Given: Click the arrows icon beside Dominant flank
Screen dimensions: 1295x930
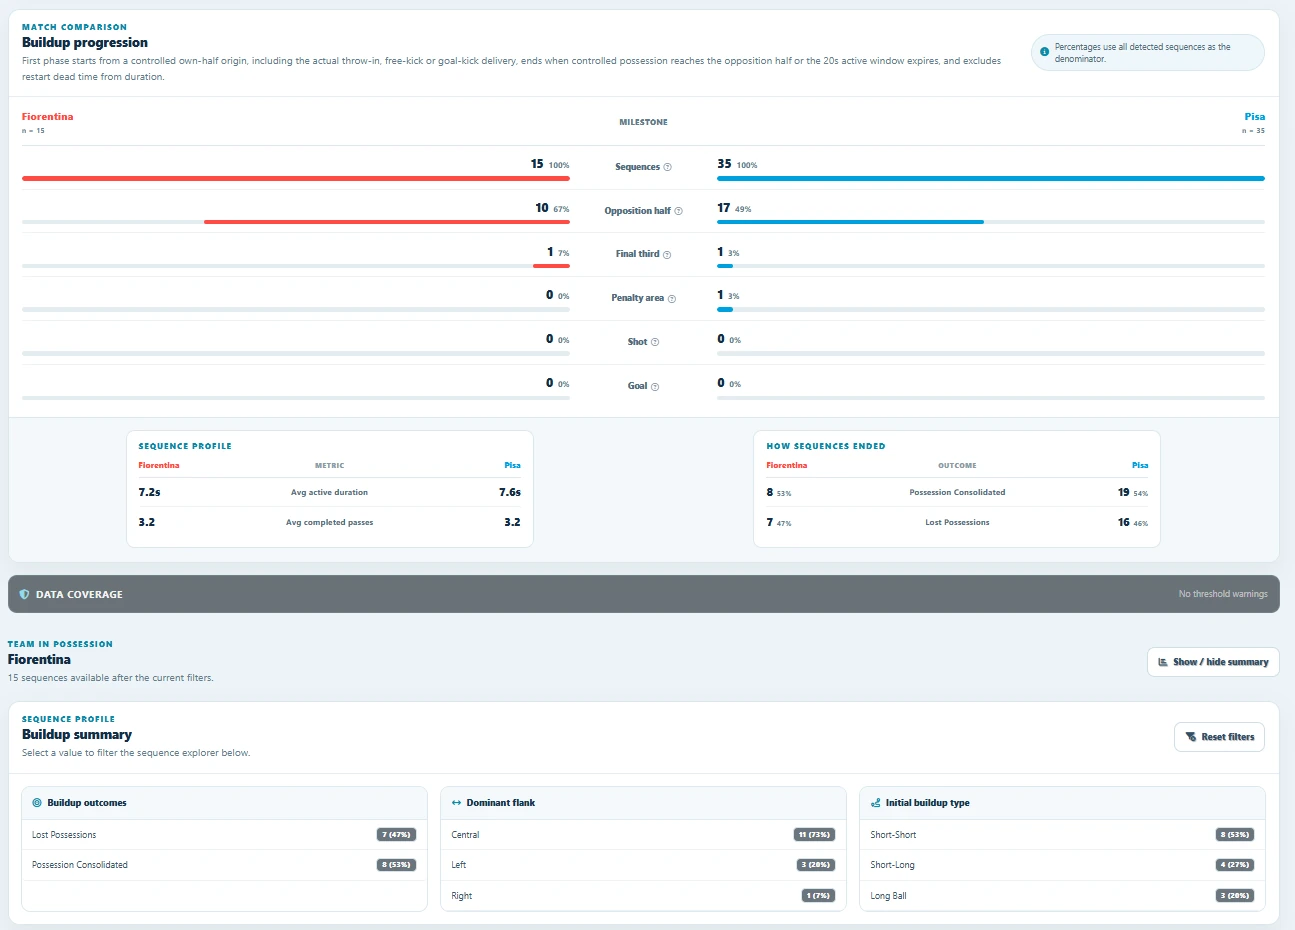Looking at the screenshot, I should click(x=456, y=803).
